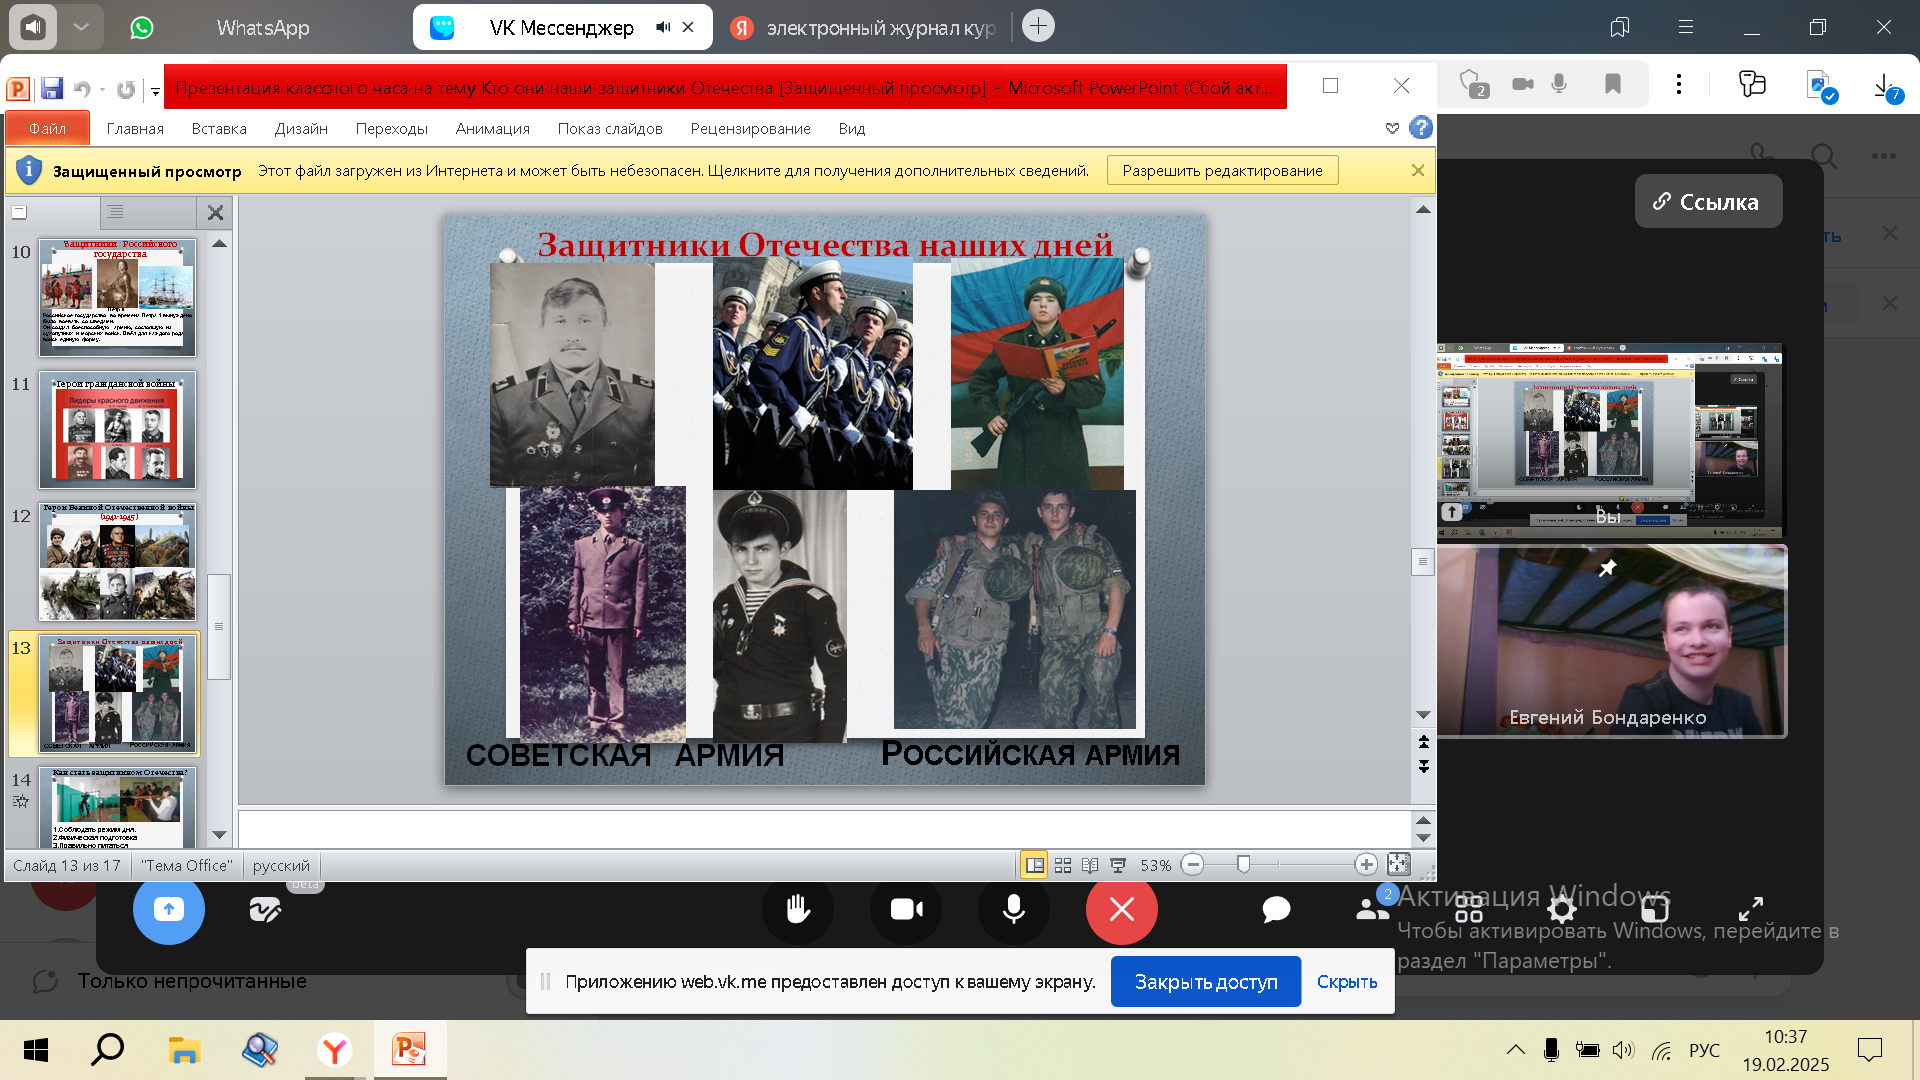
Task: End the call with red button
Action: 1122,909
